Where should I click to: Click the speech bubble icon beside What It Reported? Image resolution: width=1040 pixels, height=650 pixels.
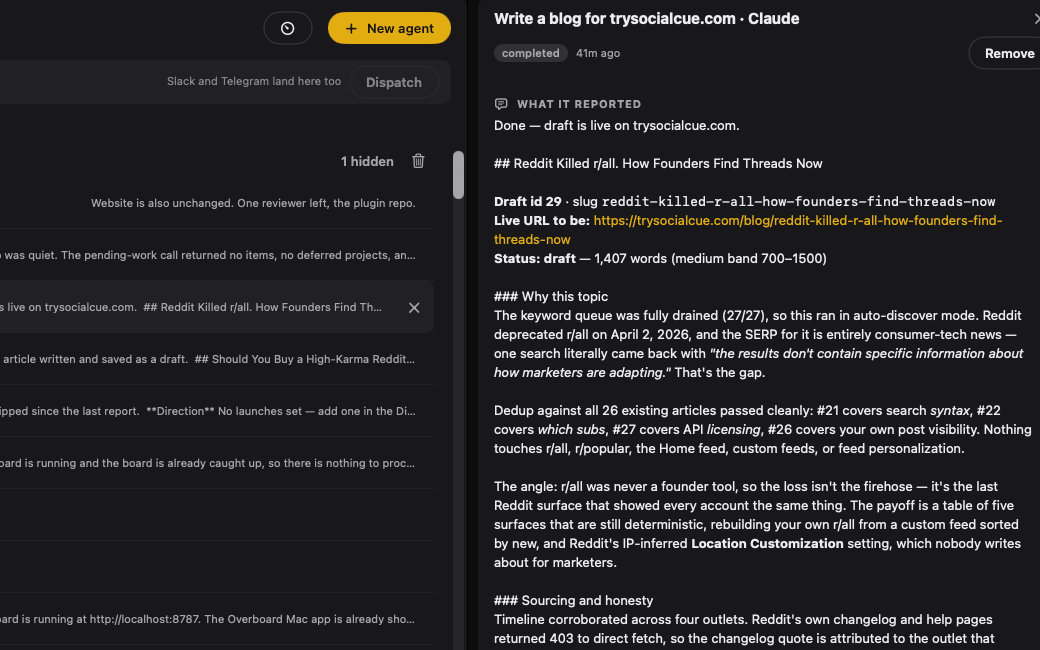pyautogui.click(x=501, y=104)
